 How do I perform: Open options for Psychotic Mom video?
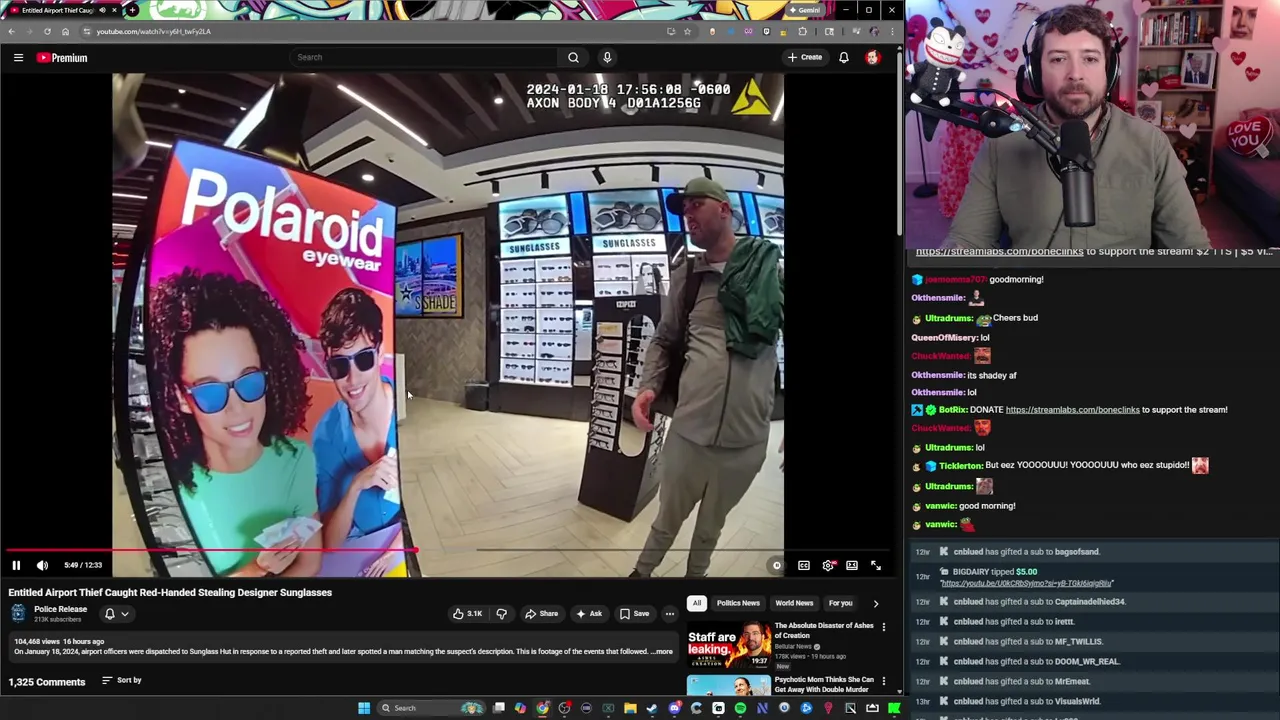(x=883, y=681)
